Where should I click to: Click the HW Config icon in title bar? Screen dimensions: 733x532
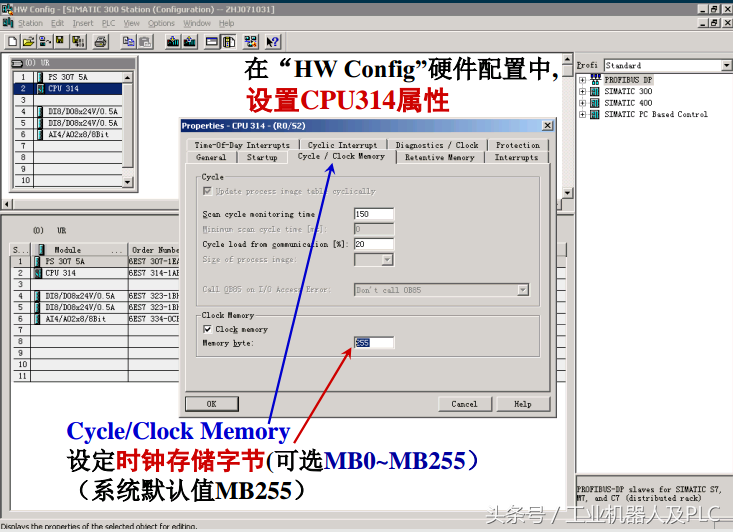7,8
